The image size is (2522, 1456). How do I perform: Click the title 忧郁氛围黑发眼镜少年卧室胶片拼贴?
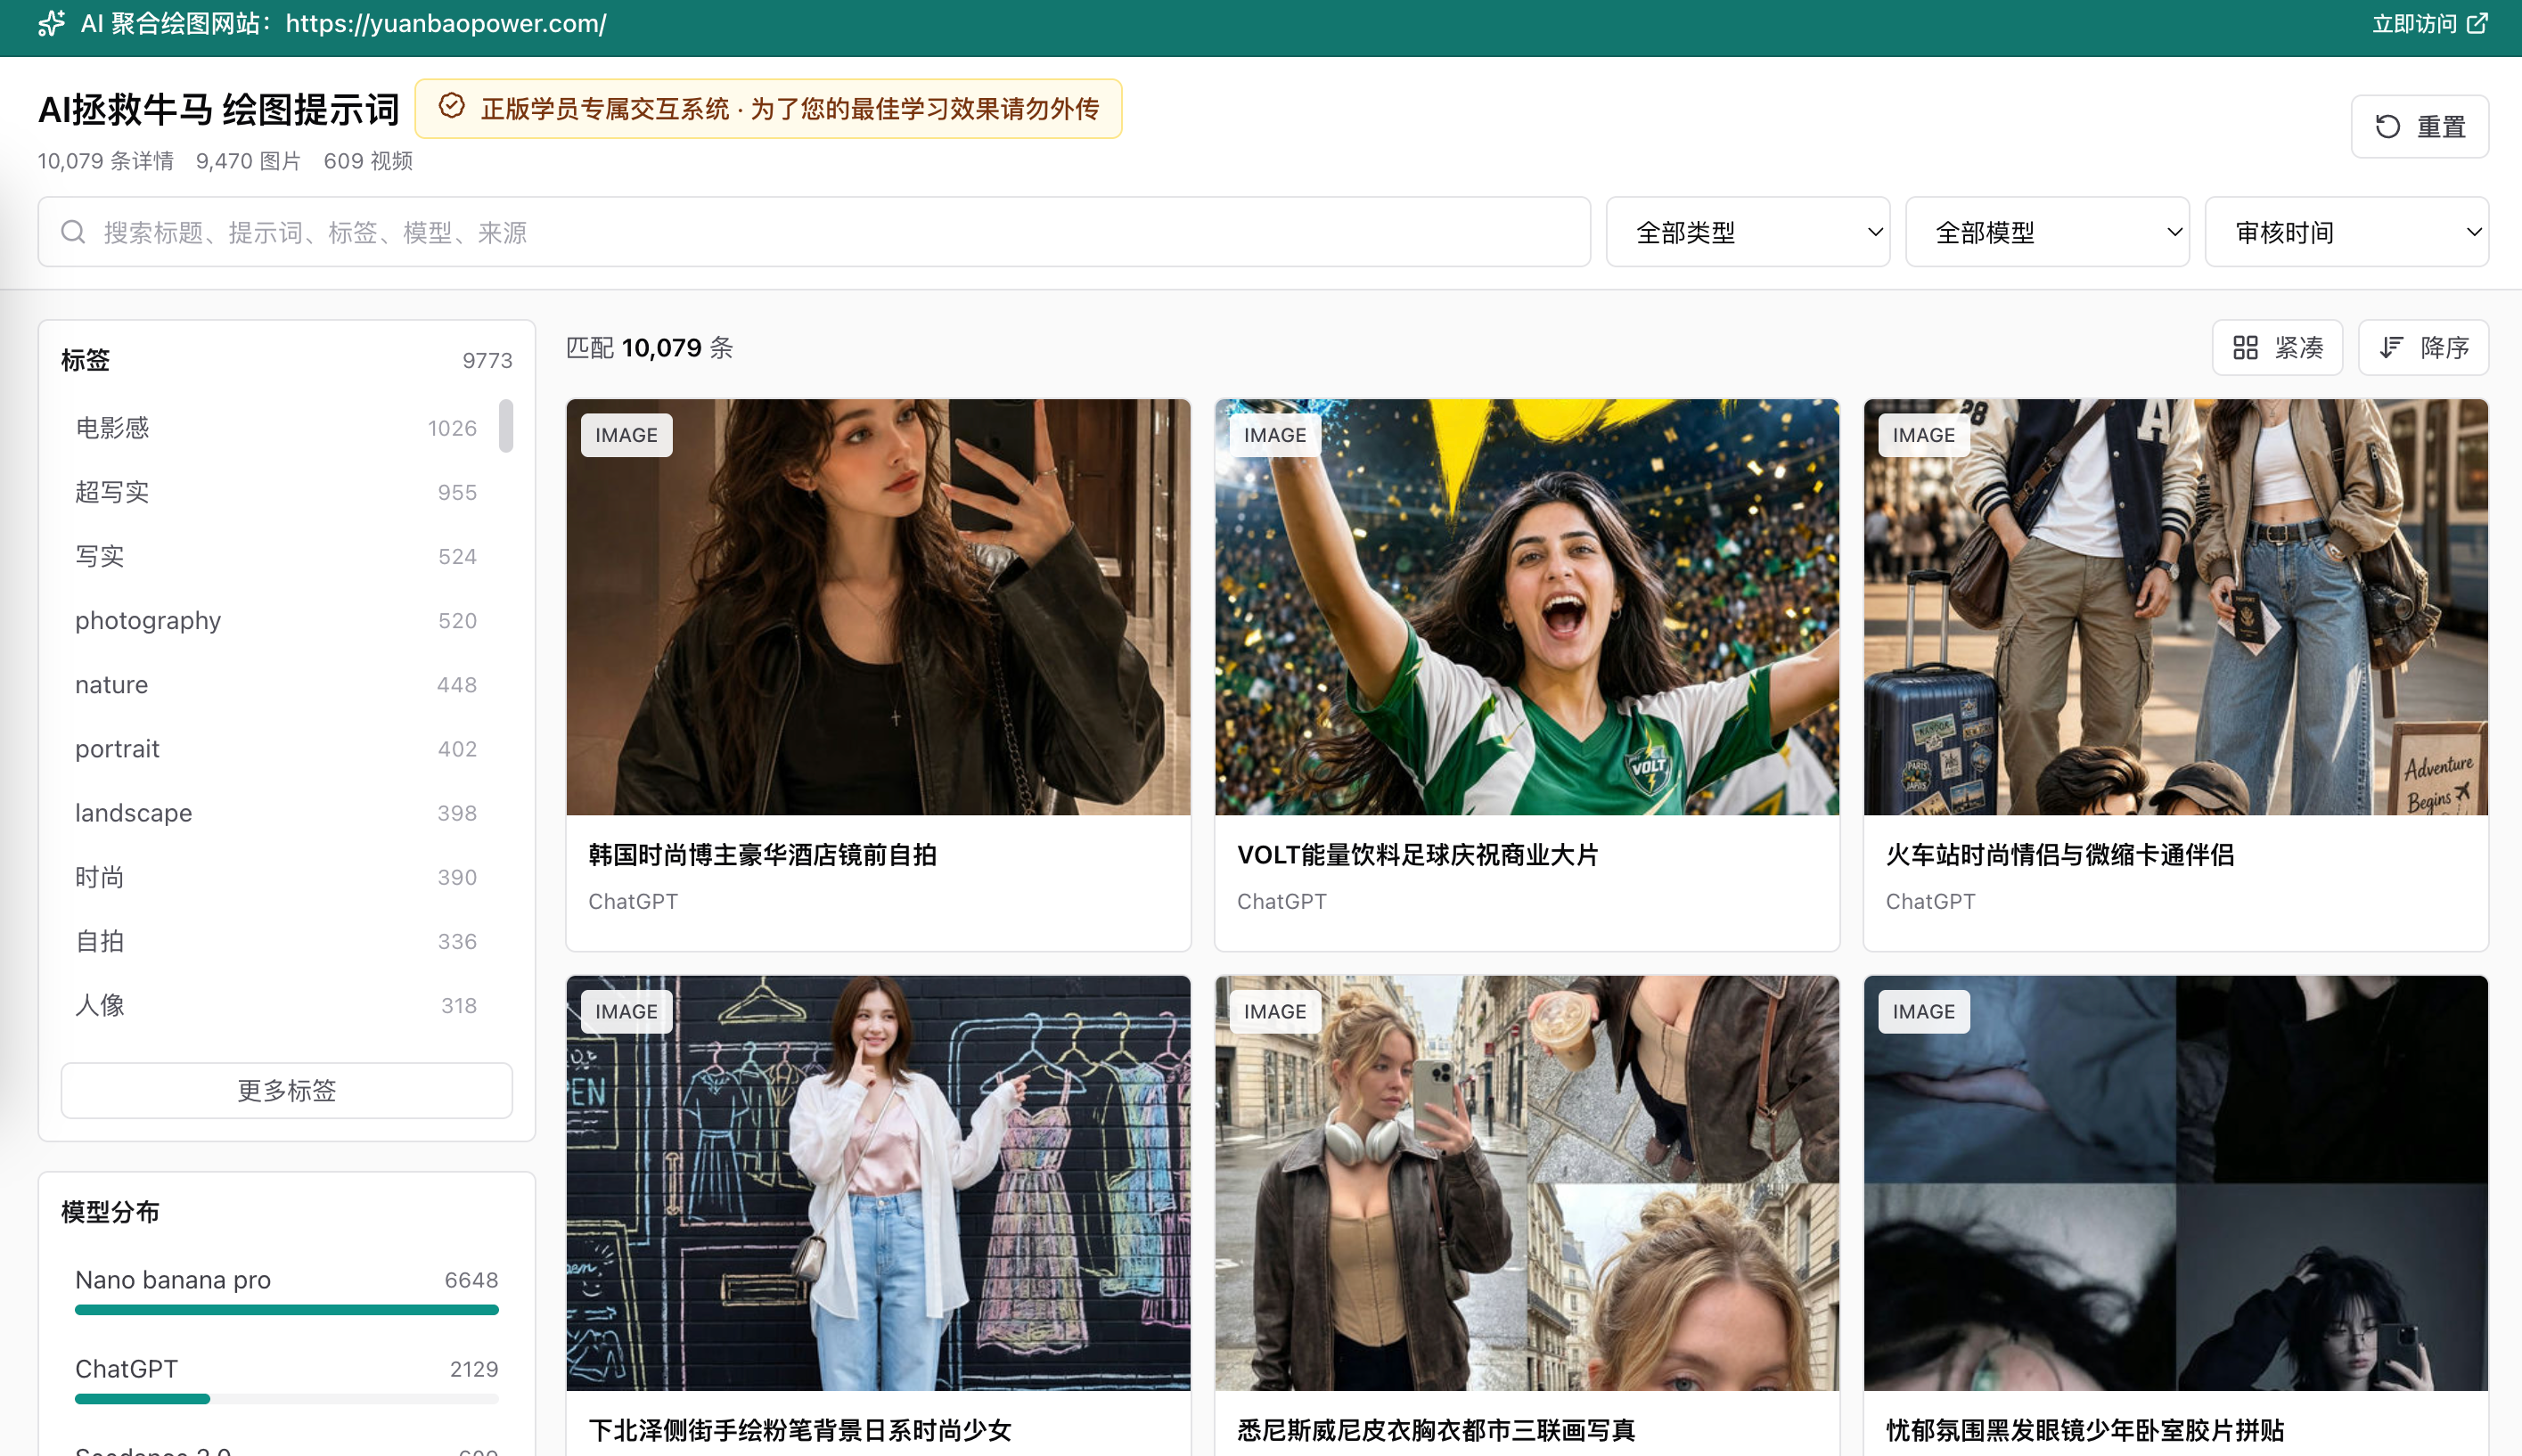tap(2085, 1430)
